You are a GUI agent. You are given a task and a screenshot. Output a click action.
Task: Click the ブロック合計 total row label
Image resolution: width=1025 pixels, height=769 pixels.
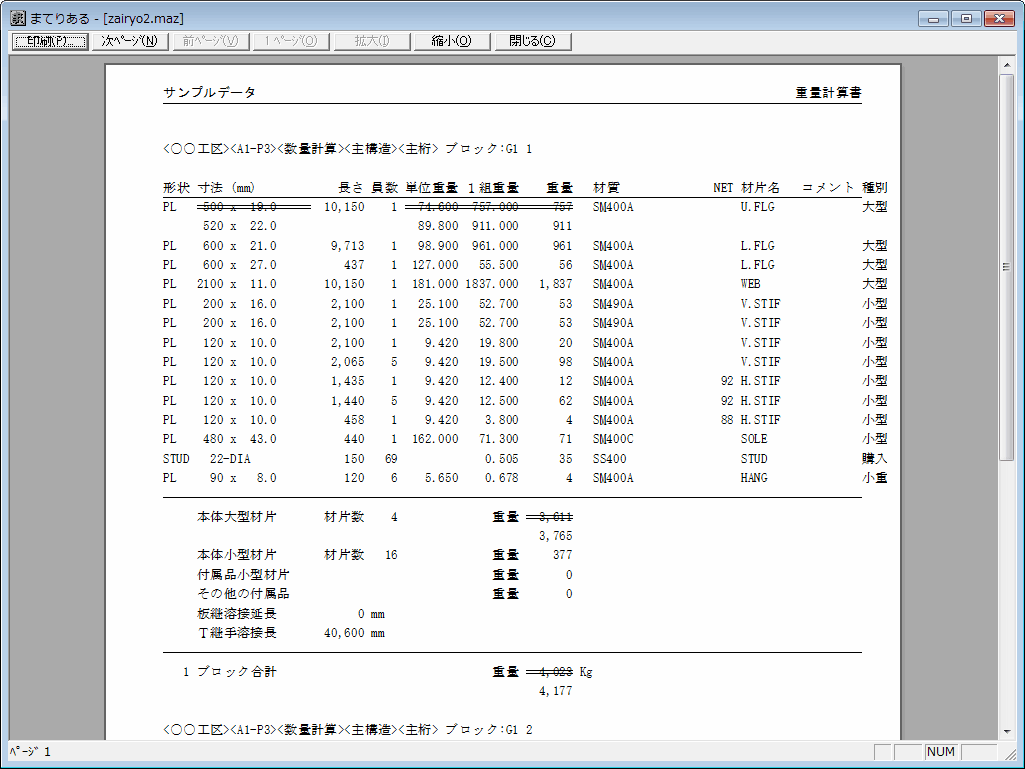point(236,672)
